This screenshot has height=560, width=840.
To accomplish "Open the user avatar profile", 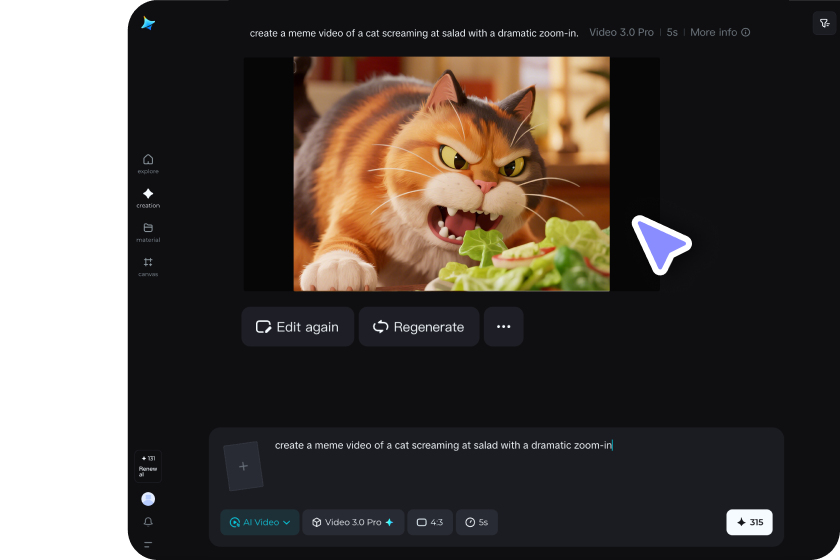I will (x=148, y=499).
